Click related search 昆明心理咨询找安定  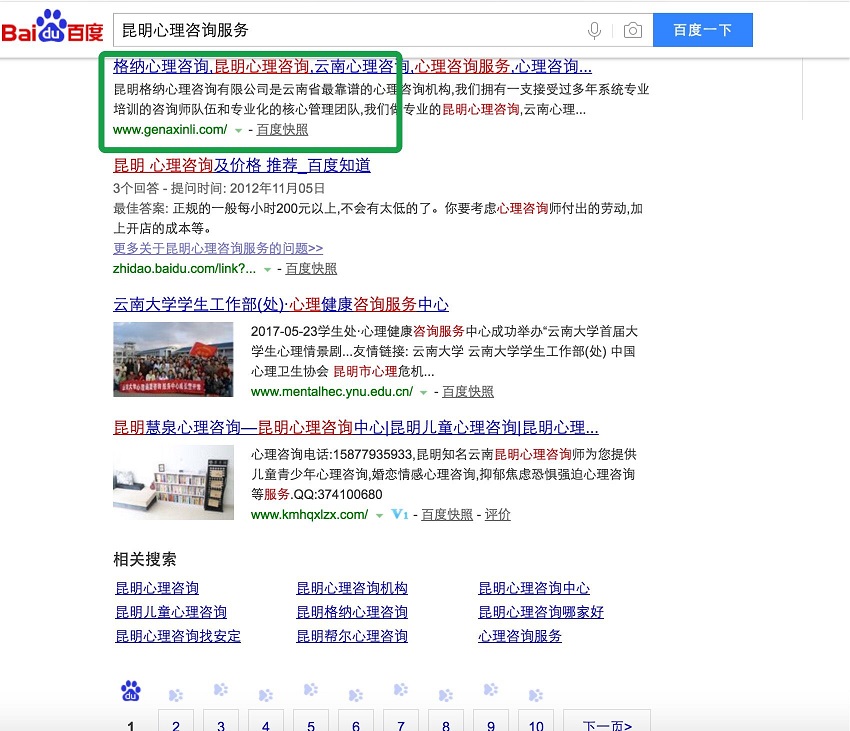pyautogui.click(x=178, y=636)
